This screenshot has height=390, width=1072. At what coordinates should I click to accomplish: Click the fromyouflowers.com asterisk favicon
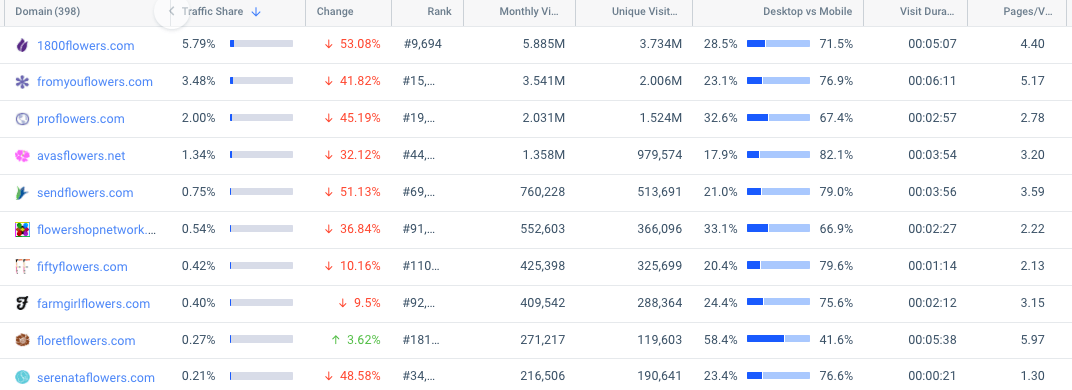(x=23, y=82)
